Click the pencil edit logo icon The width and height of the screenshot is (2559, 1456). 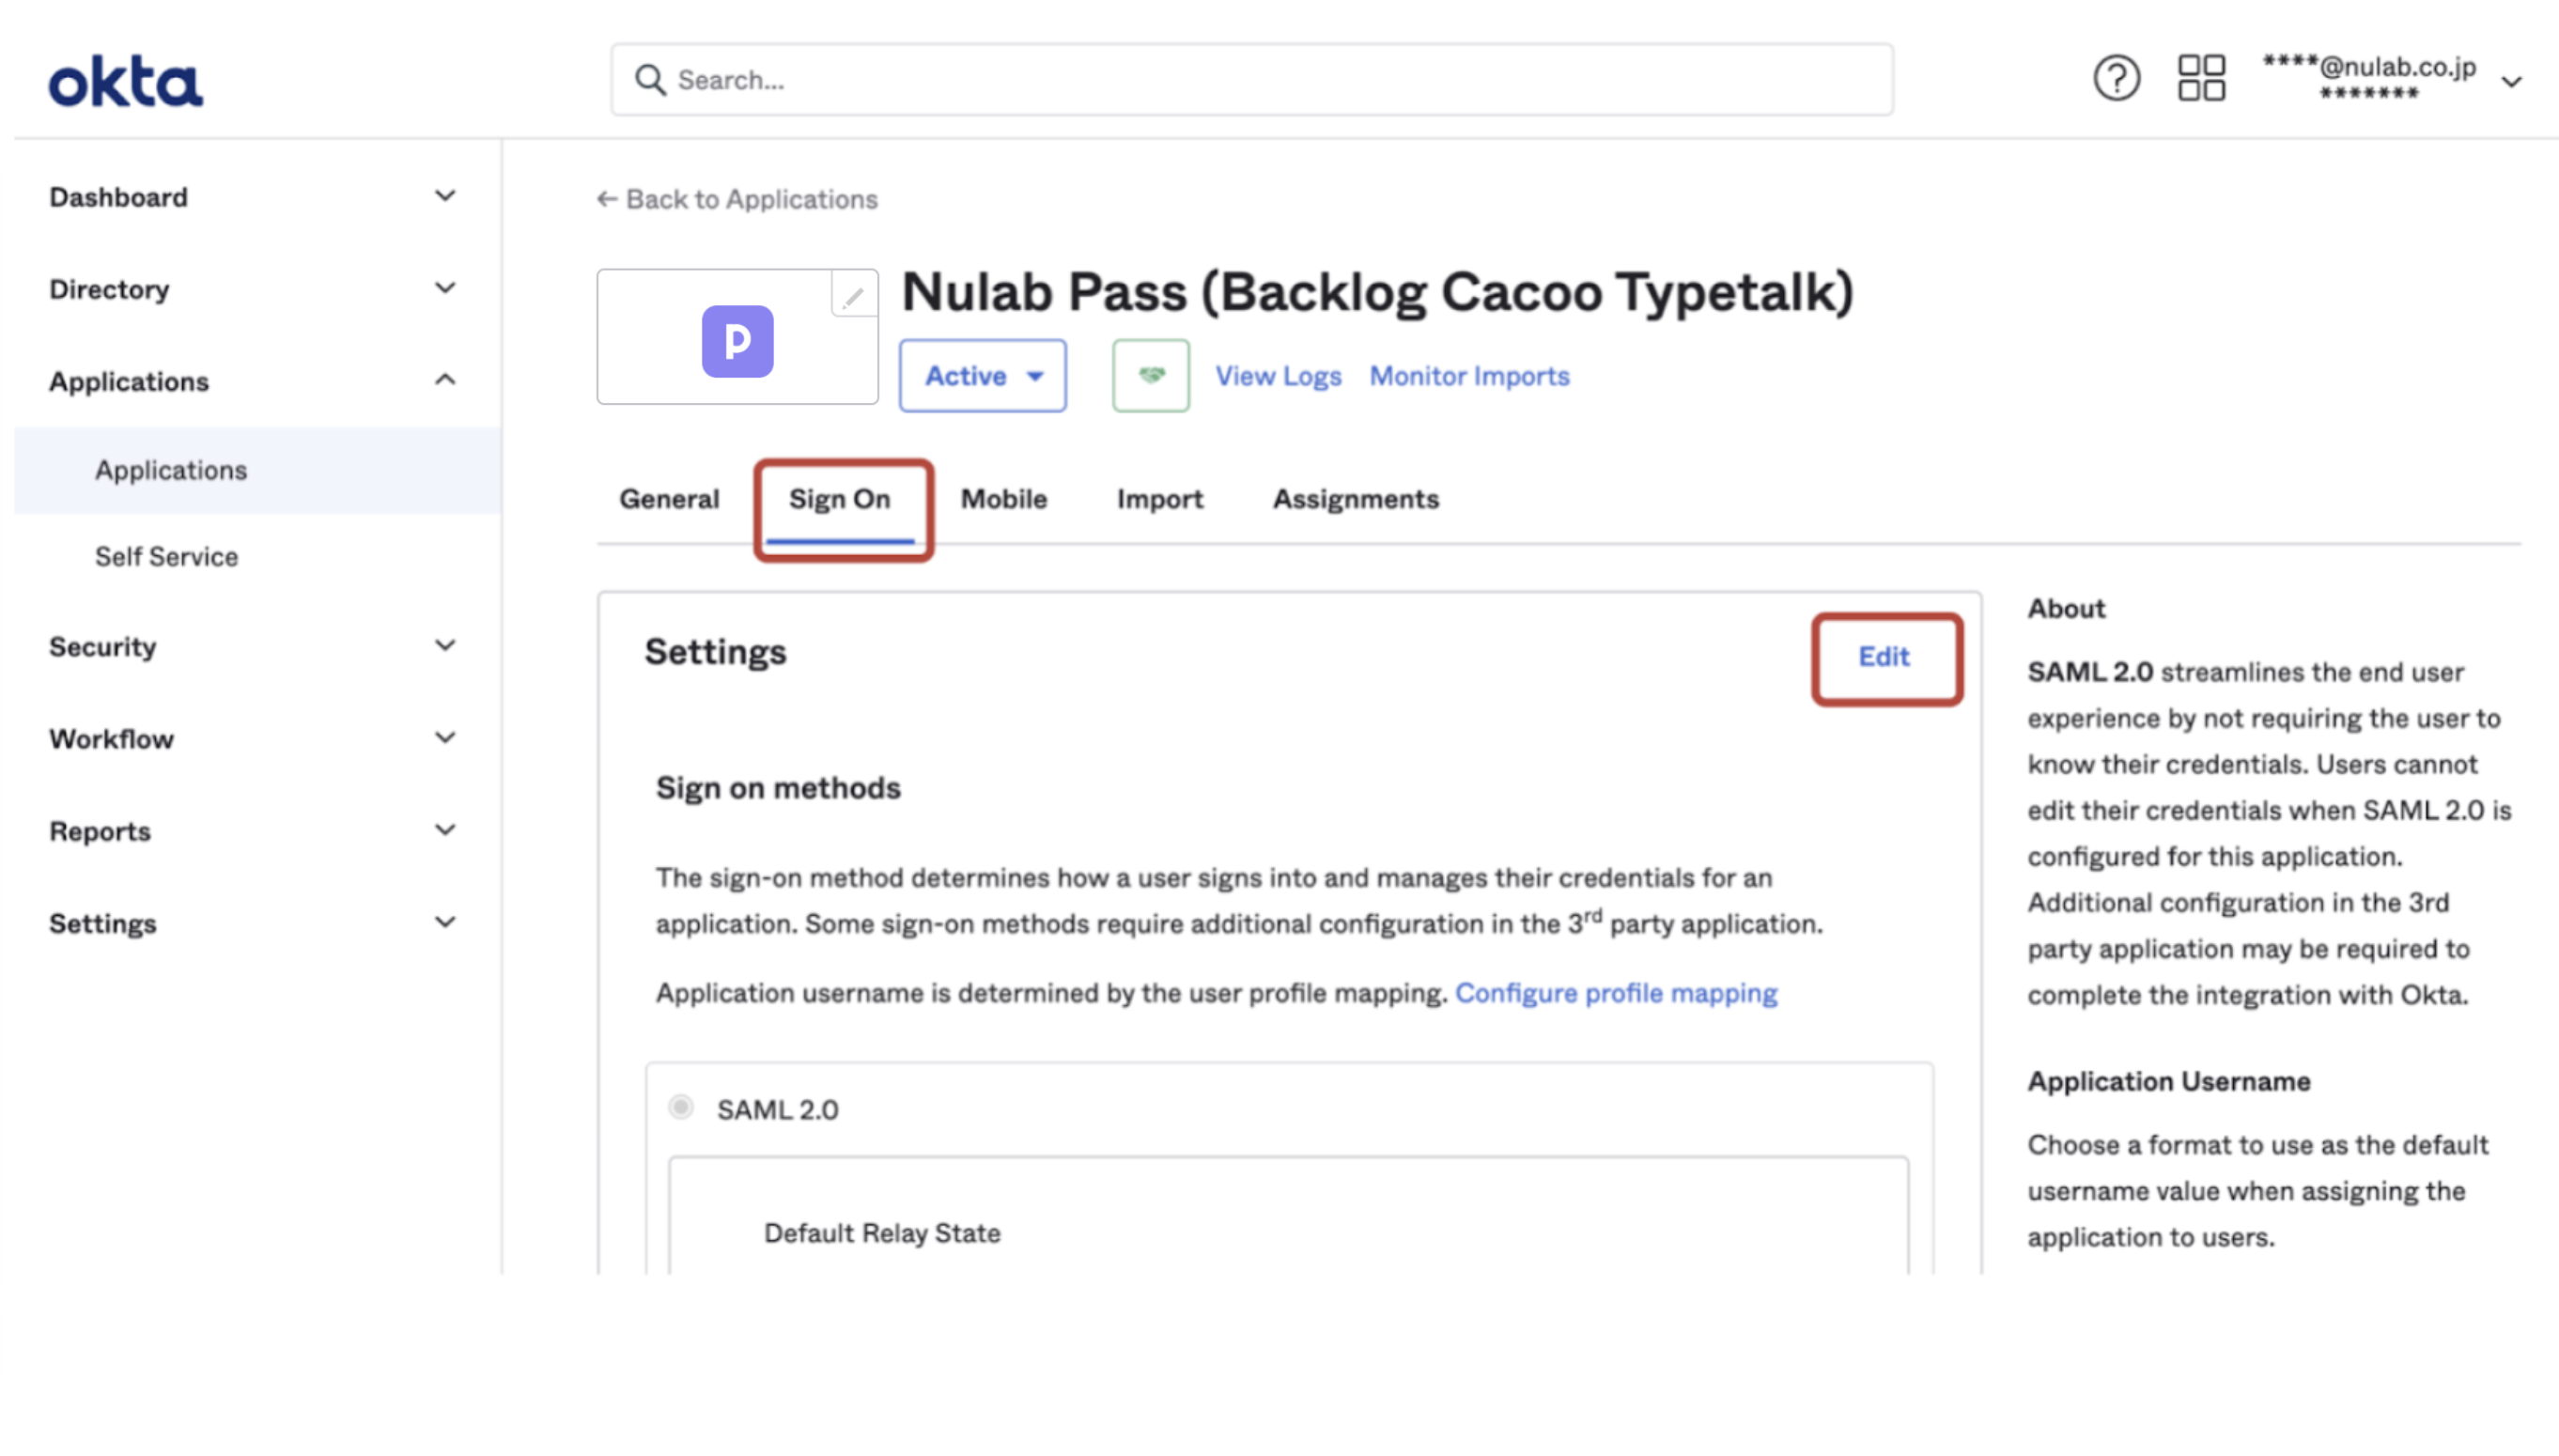click(x=853, y=296)
